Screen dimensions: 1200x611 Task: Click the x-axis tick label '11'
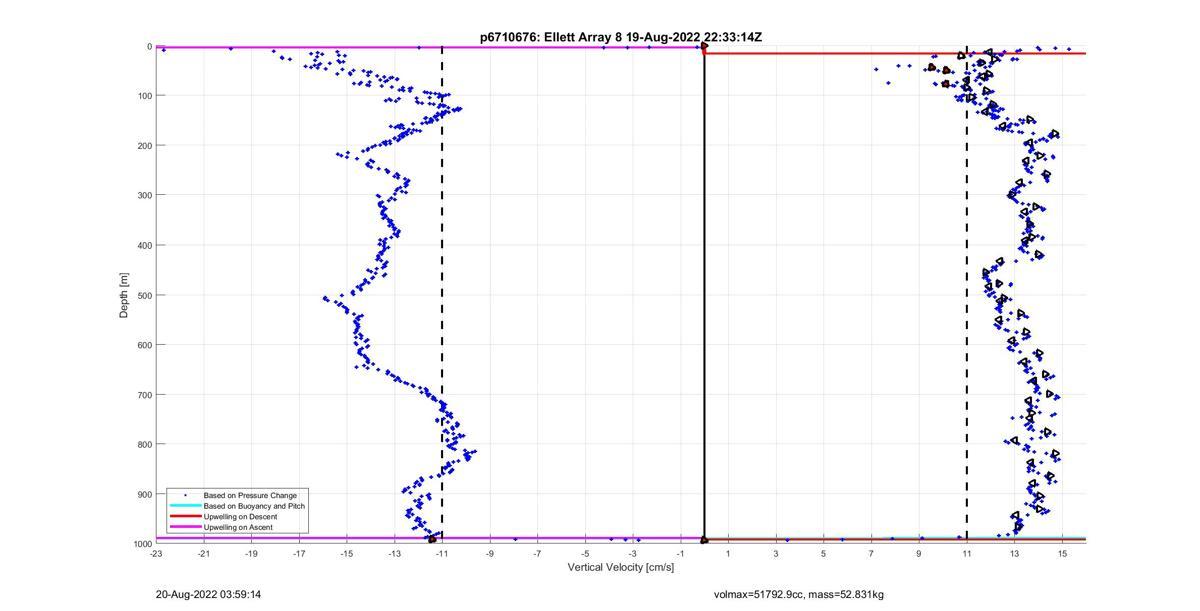pos(967,553)
